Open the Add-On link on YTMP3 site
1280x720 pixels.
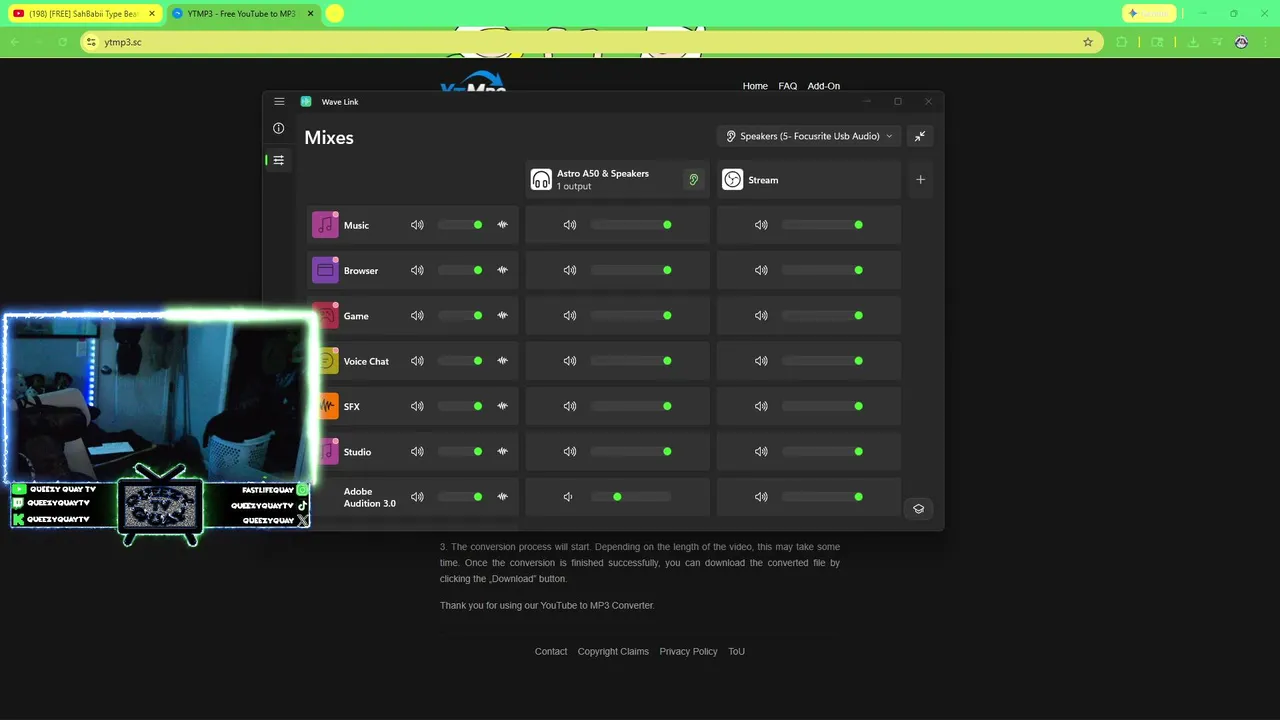click(824, 86)
